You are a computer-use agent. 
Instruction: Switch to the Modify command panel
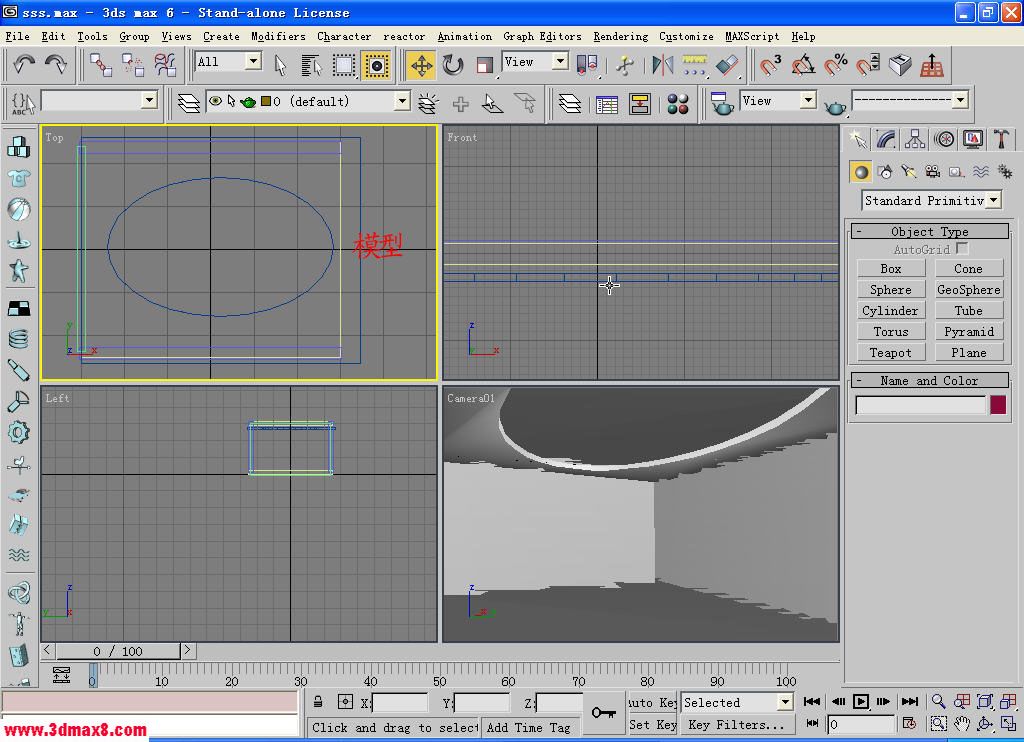(886, 139)
